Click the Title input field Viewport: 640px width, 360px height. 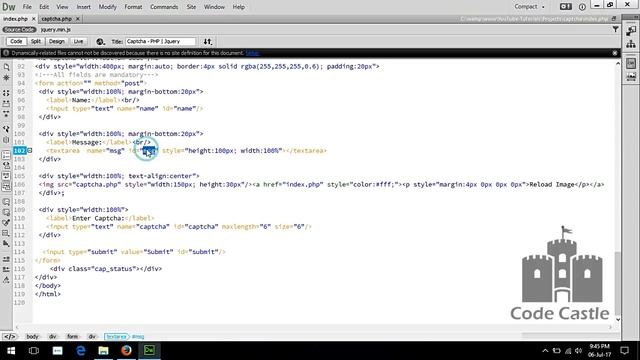[x=160, y=42]
